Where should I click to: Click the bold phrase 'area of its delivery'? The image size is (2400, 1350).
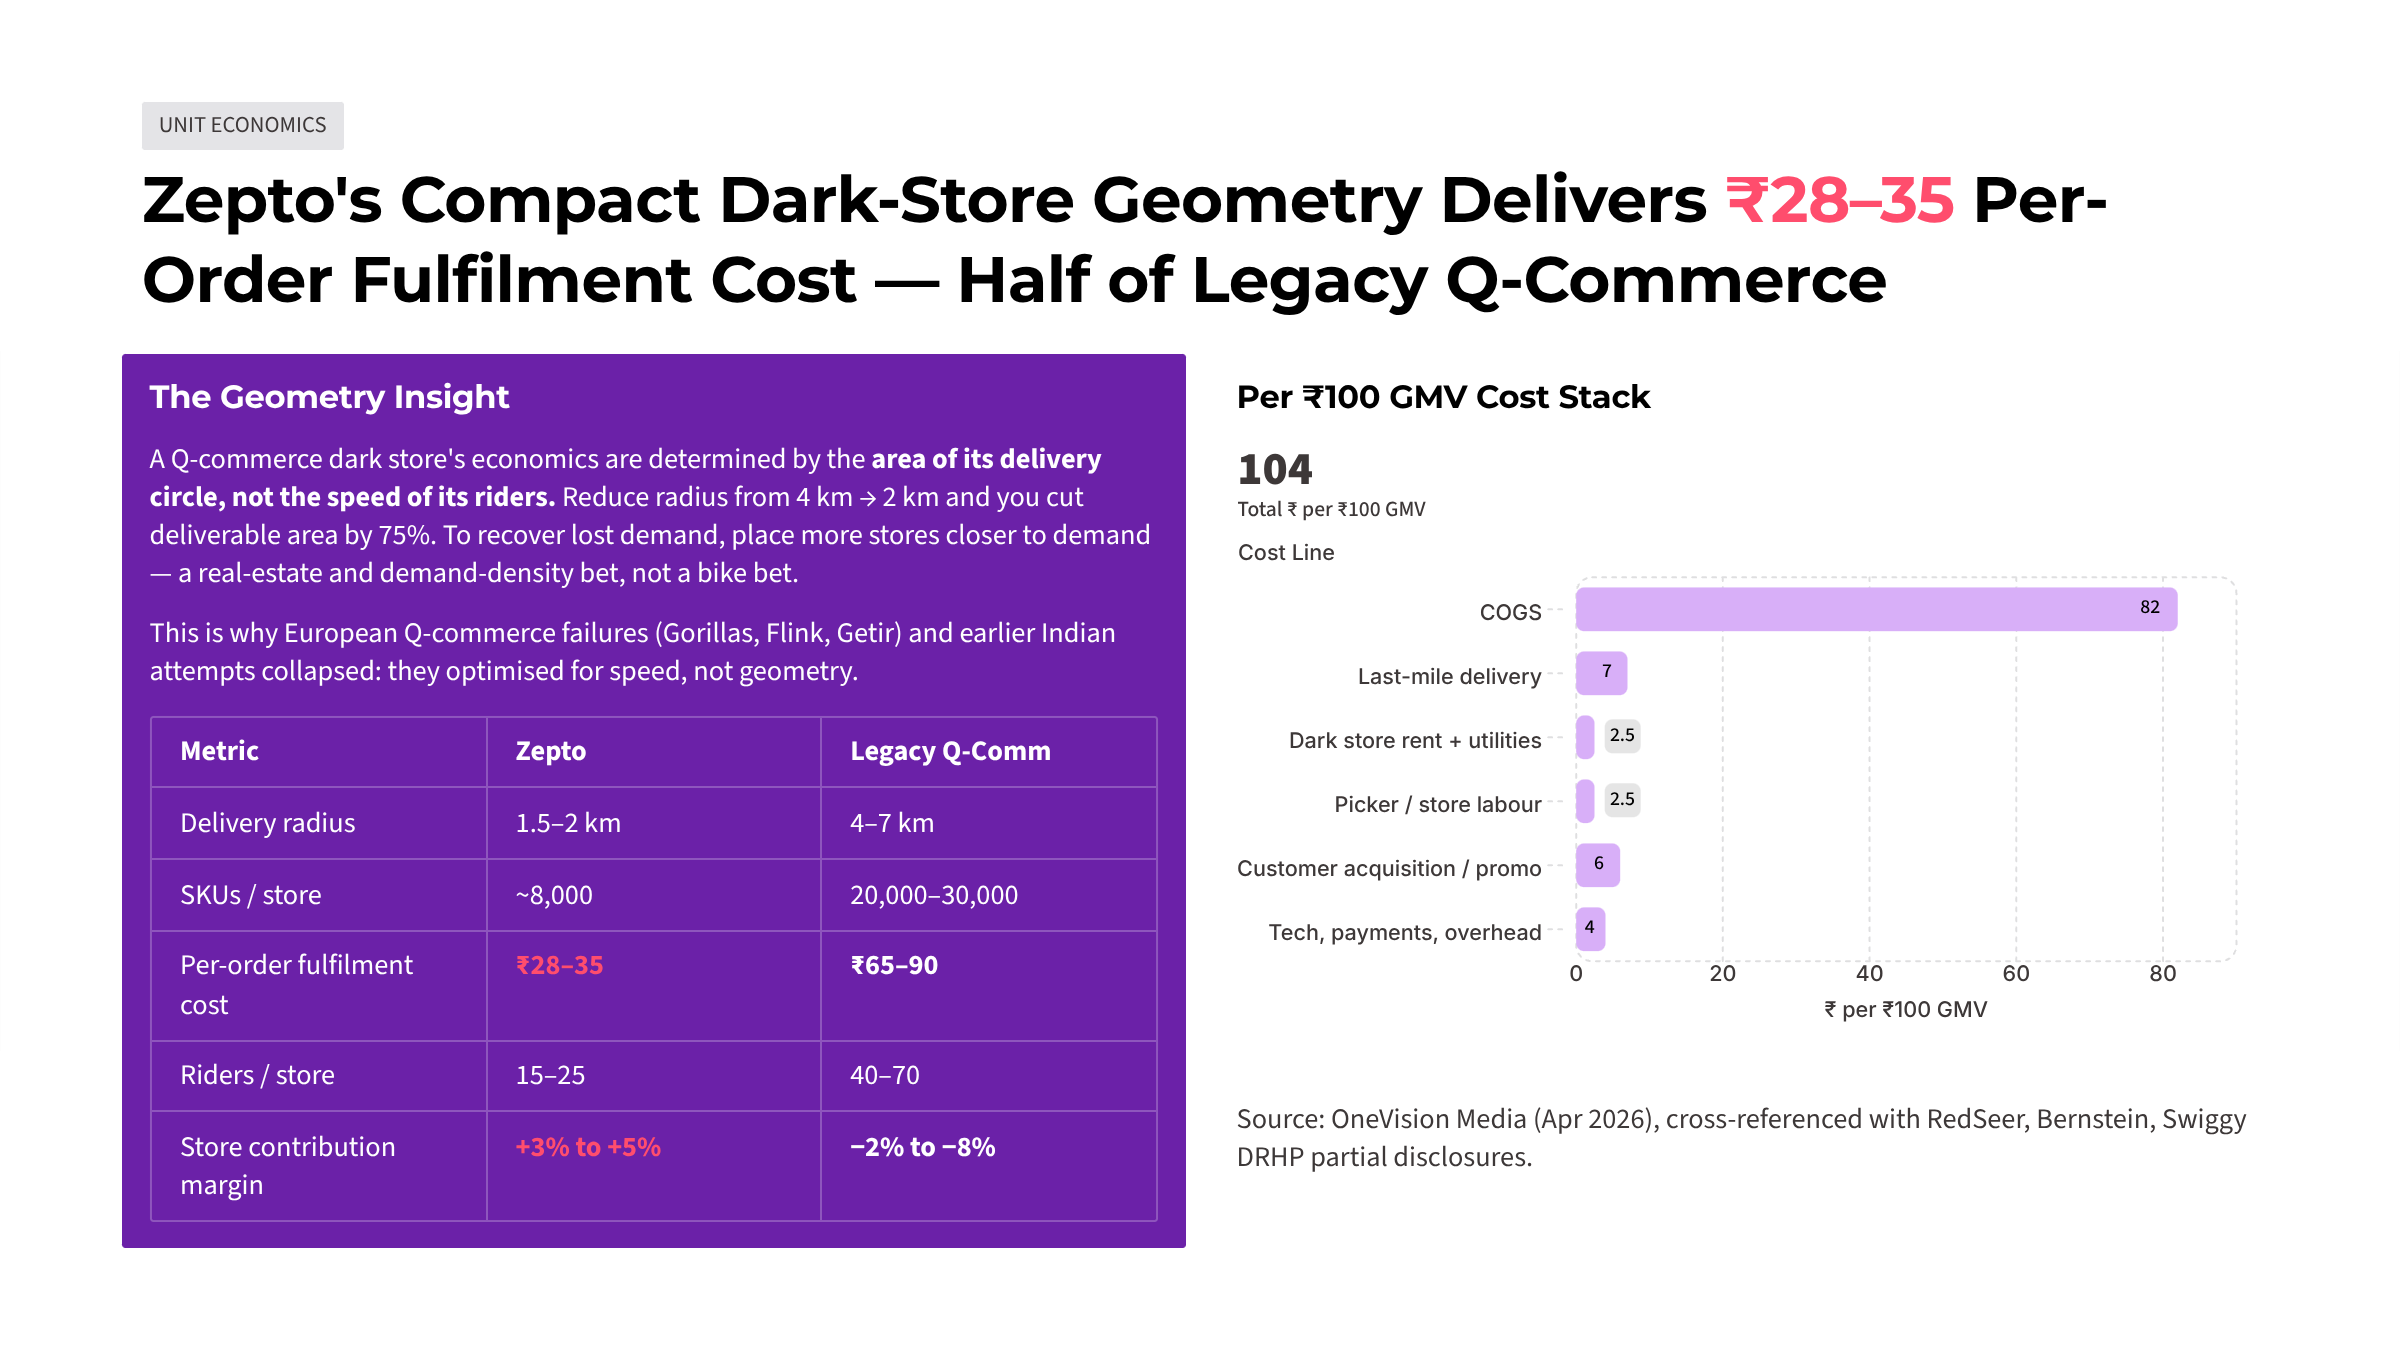986,459
